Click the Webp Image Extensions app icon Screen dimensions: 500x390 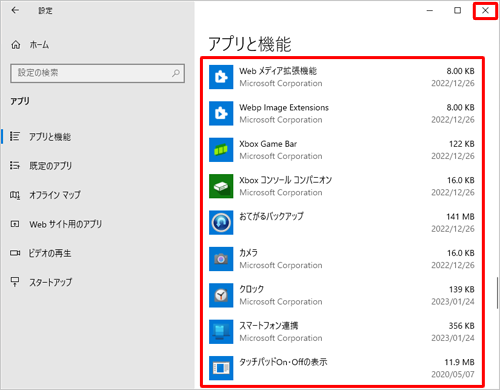coord(221,113)
